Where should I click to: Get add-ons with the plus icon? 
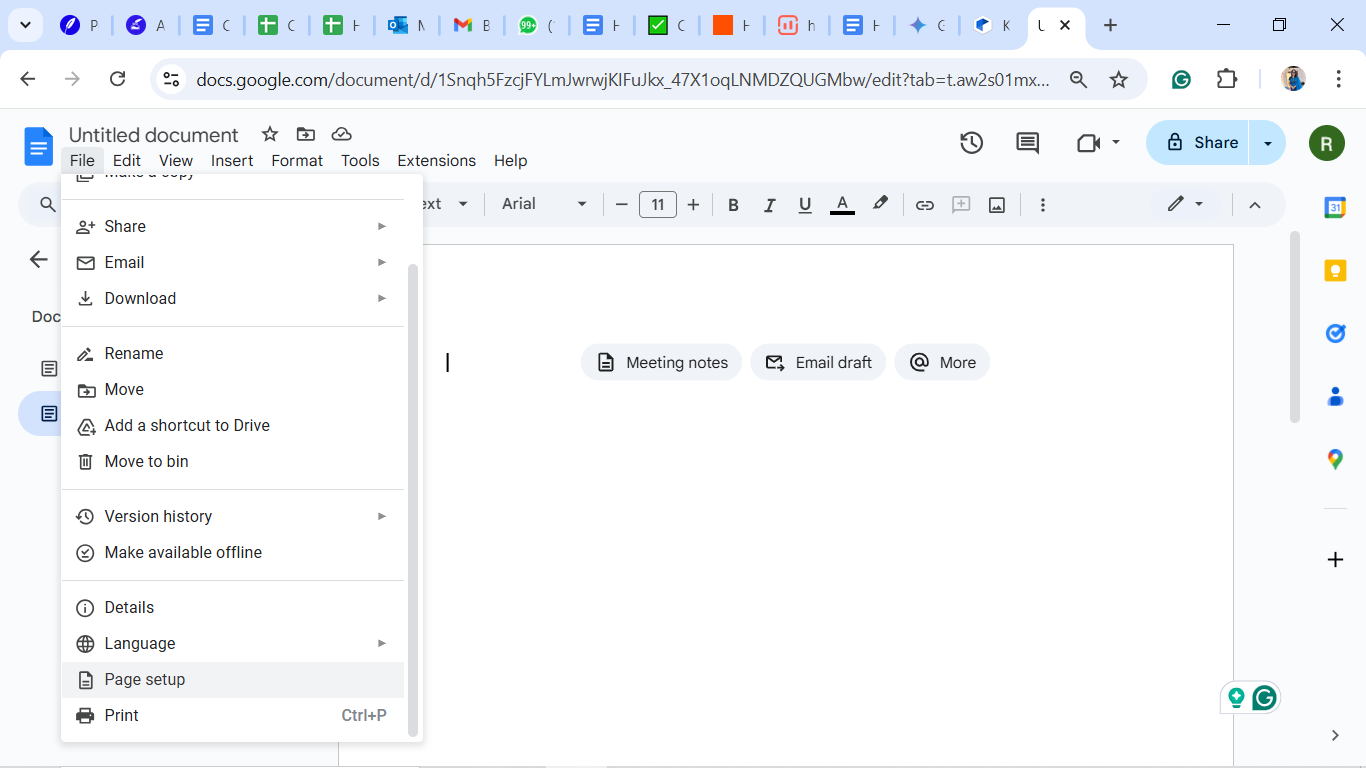coord(1335,559)
